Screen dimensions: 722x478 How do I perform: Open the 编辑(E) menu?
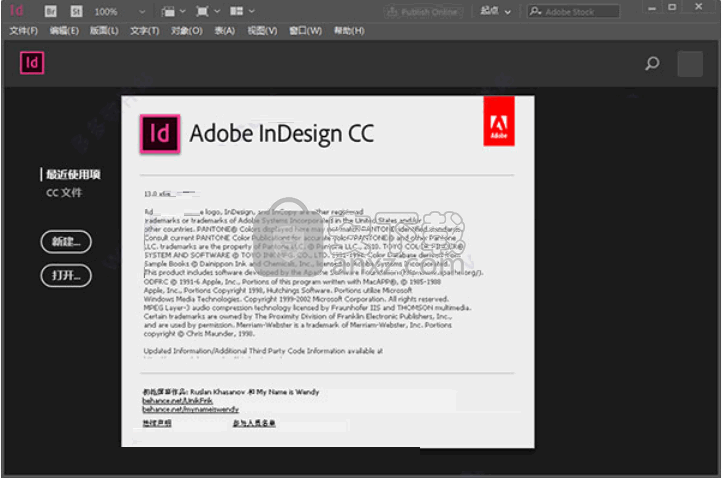(x=64, y=31)
